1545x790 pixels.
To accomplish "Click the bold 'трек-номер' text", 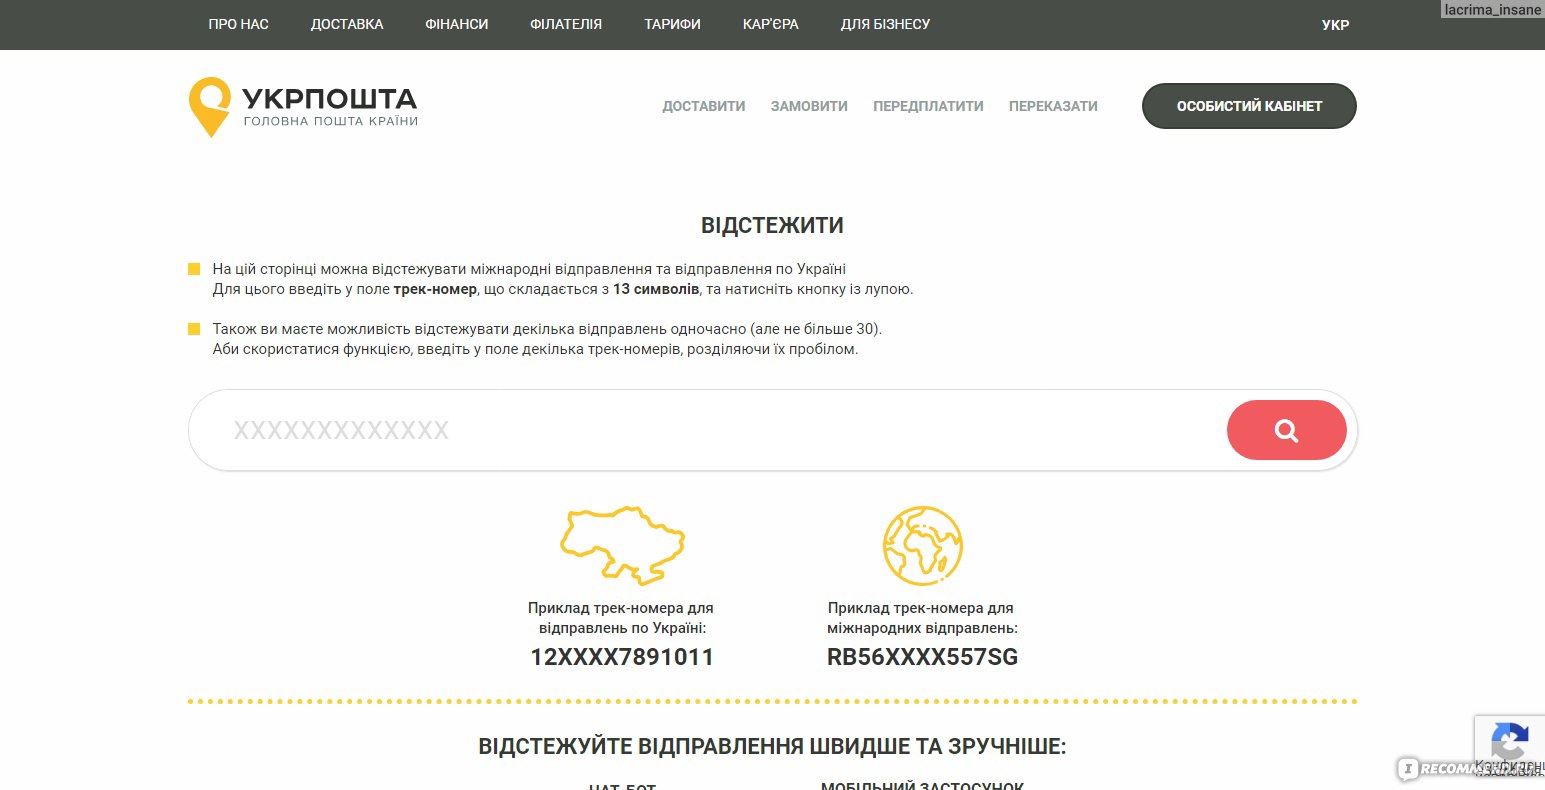I will (x=435, y=289).
